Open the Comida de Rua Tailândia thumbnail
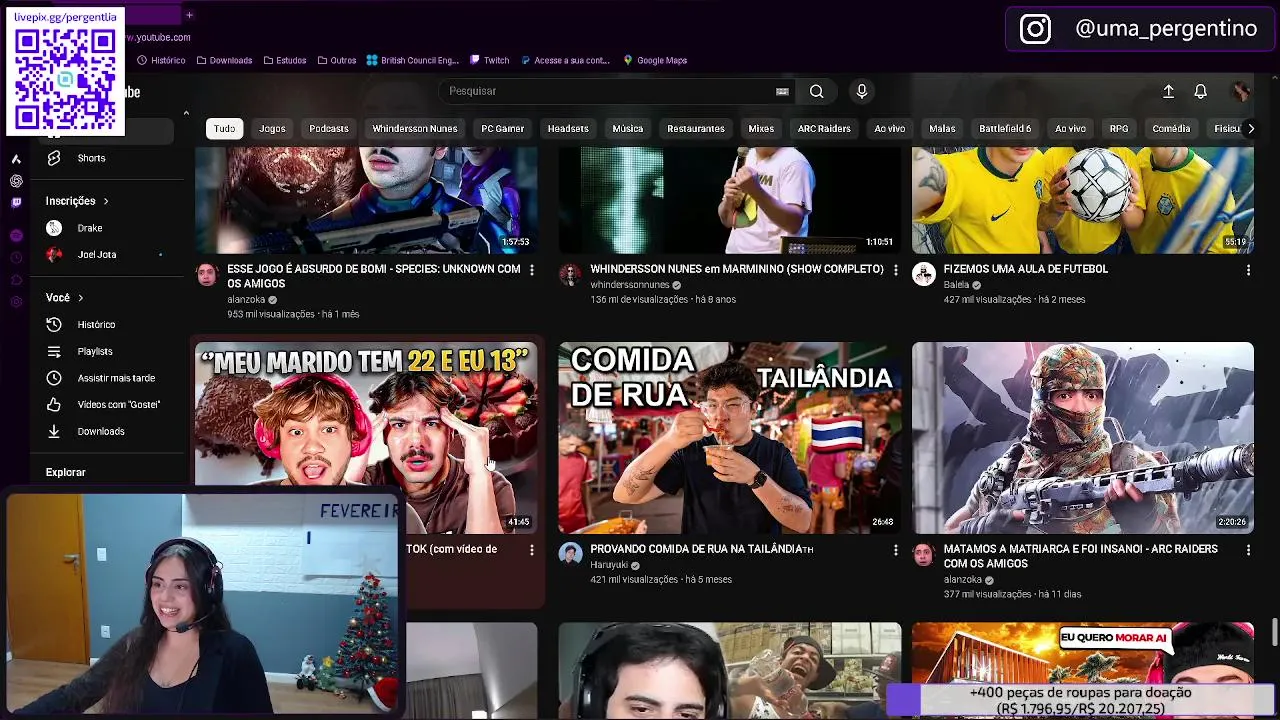 click(730, 438)
